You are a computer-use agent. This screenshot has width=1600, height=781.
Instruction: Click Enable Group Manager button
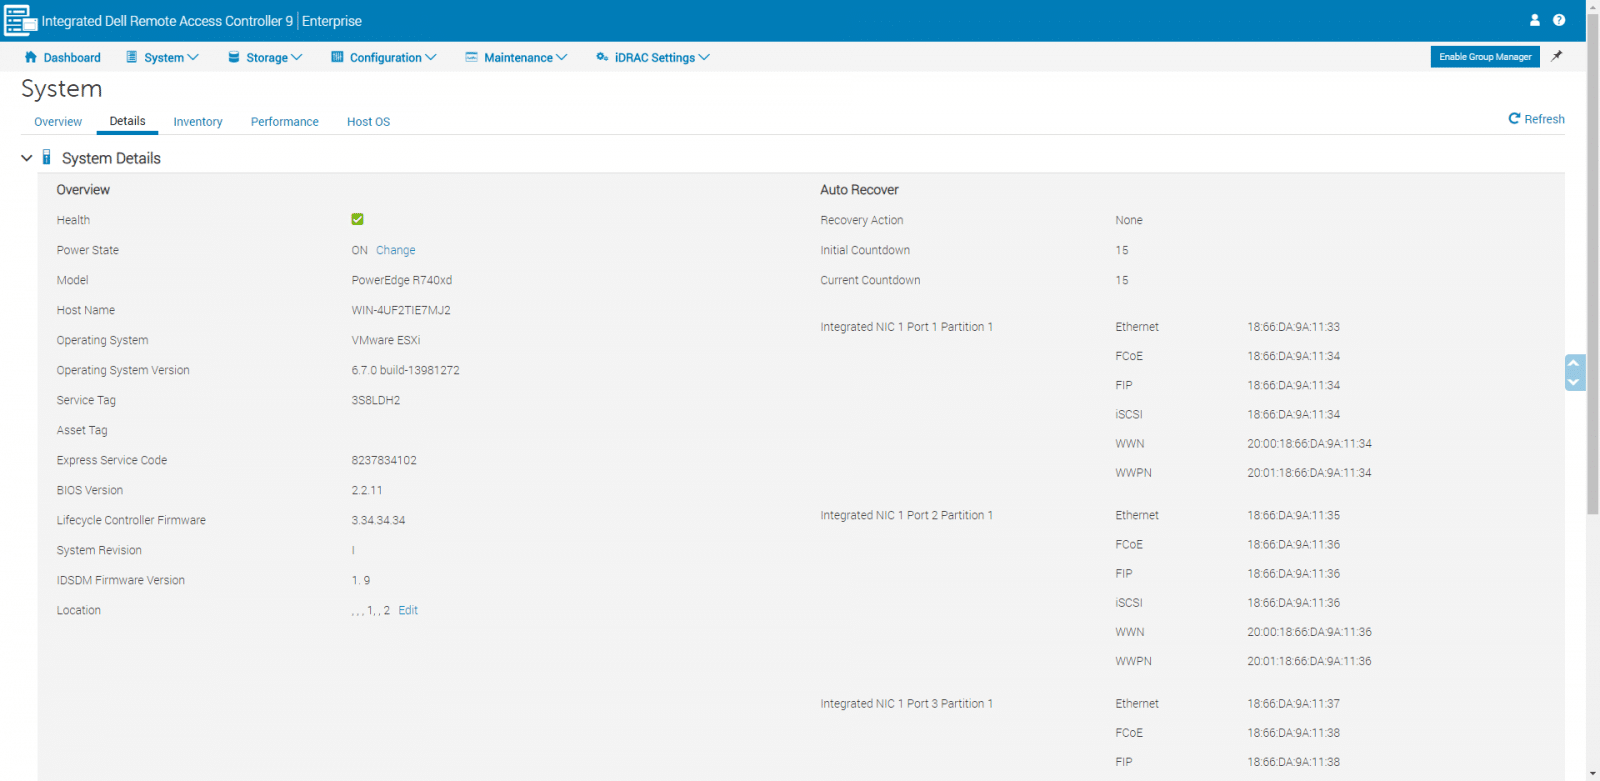1485,57
